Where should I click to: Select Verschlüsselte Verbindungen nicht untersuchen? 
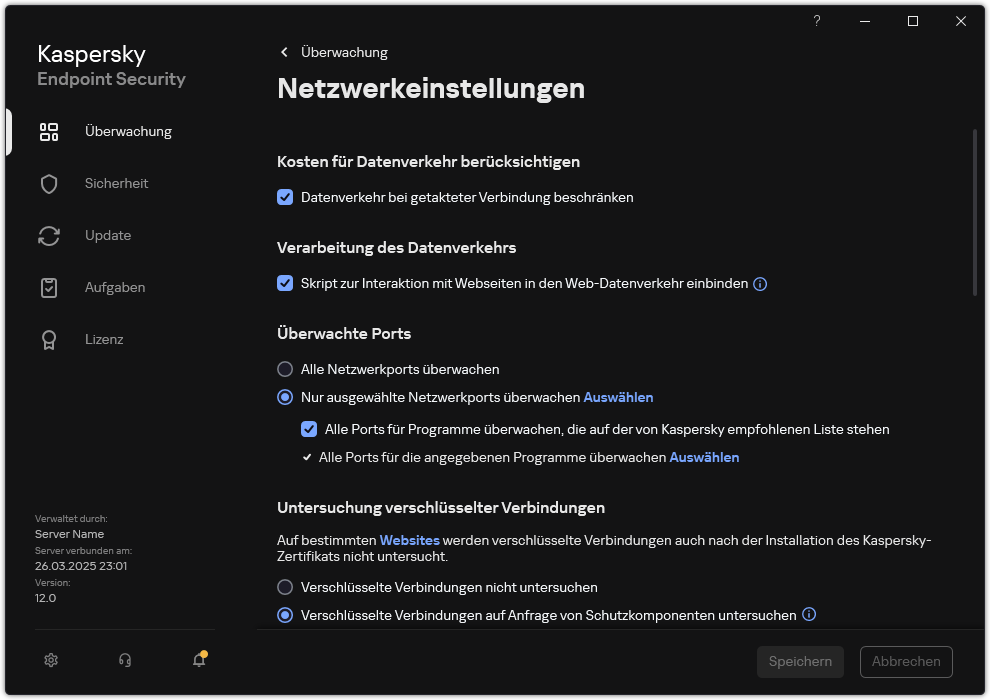pyautogui.click(x=285, y=587)
